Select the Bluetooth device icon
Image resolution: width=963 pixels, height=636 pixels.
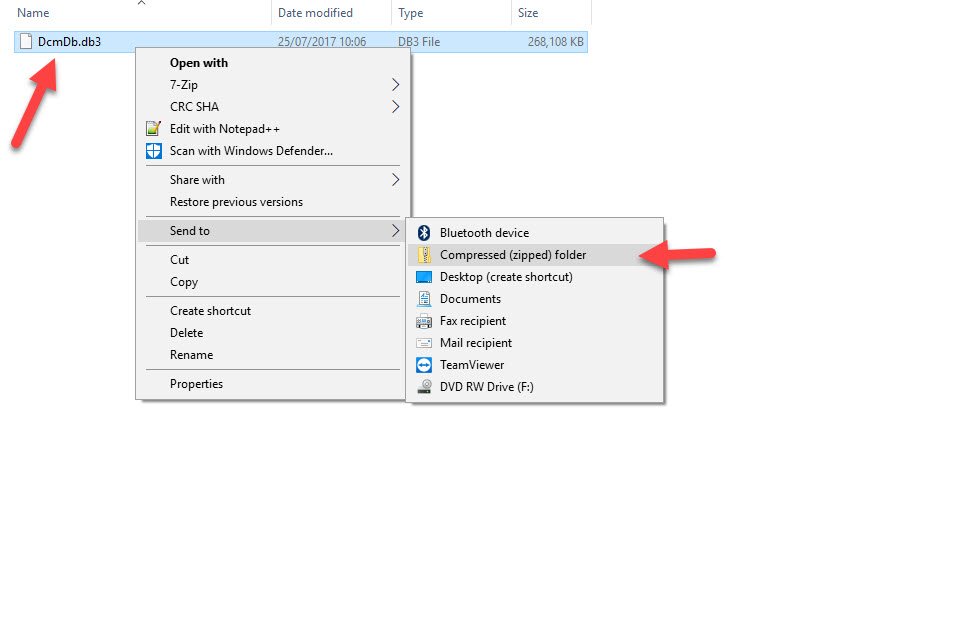(x=425, y=232)
